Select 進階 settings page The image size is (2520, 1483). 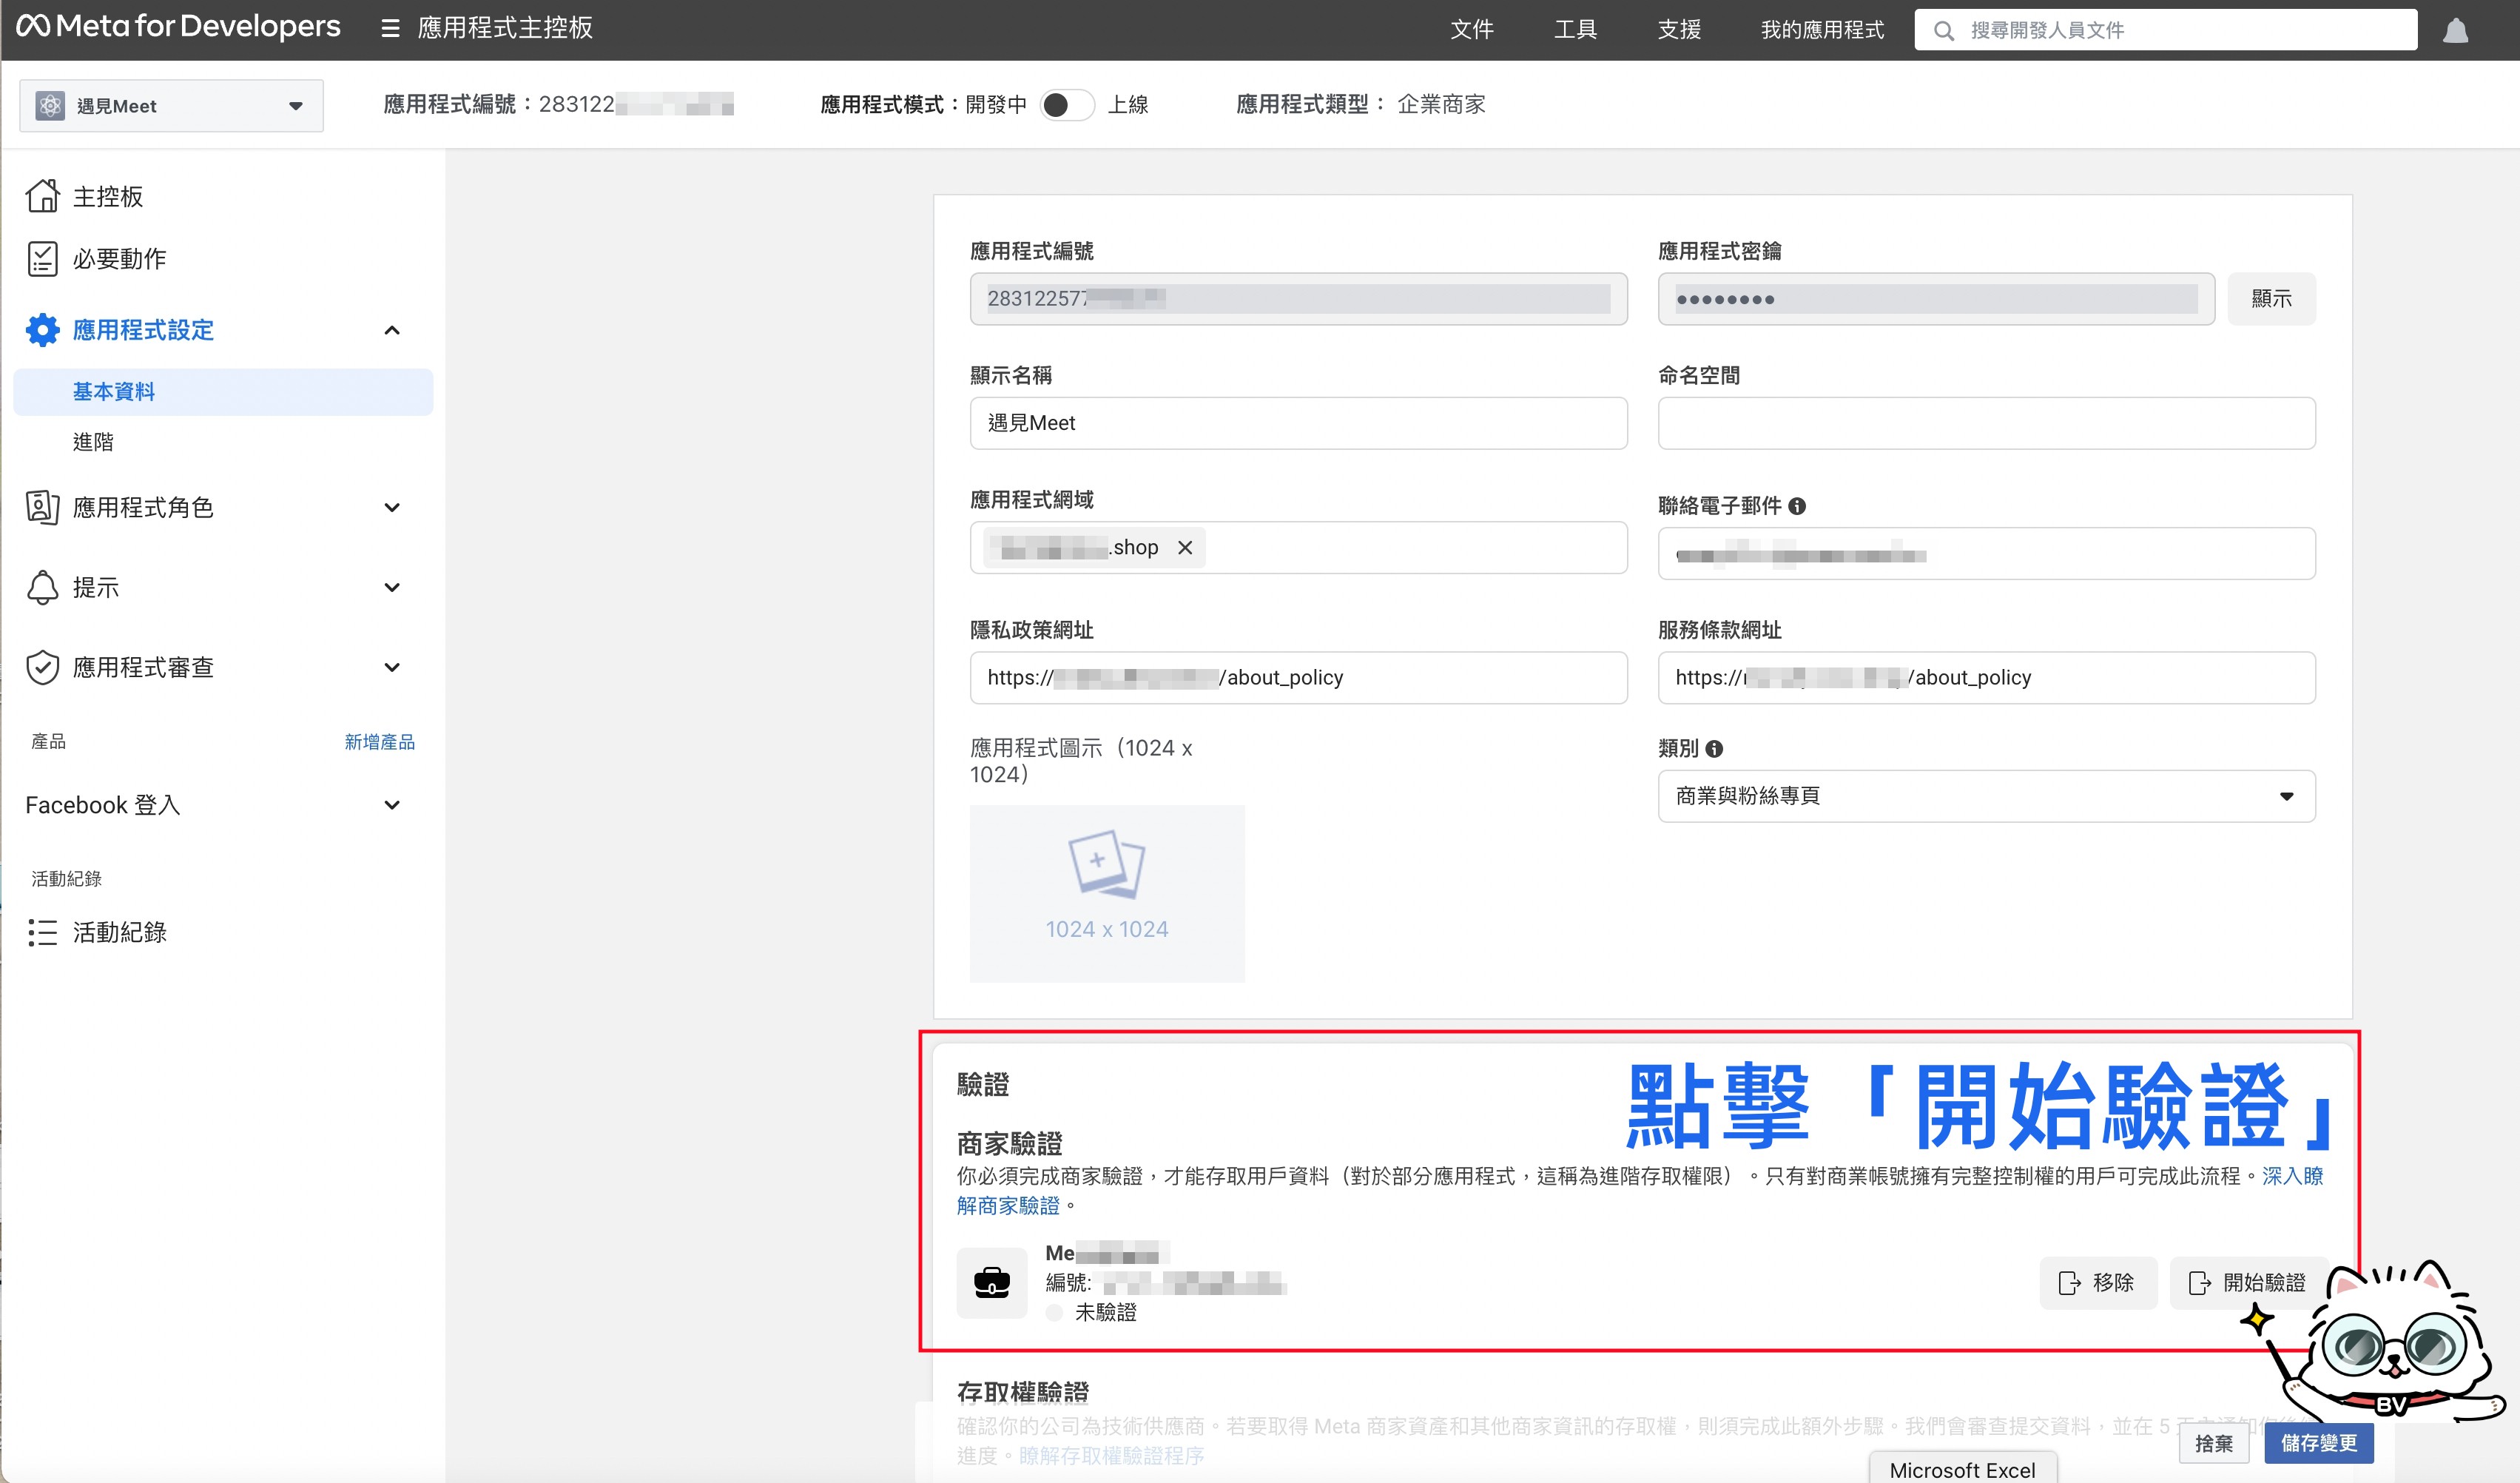click(x=93, y=442)
